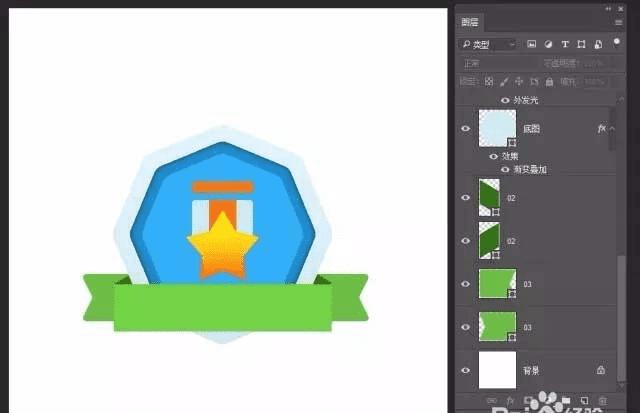Create new group with folder icon
Screen dimensions: 640x413
point(566,401)
